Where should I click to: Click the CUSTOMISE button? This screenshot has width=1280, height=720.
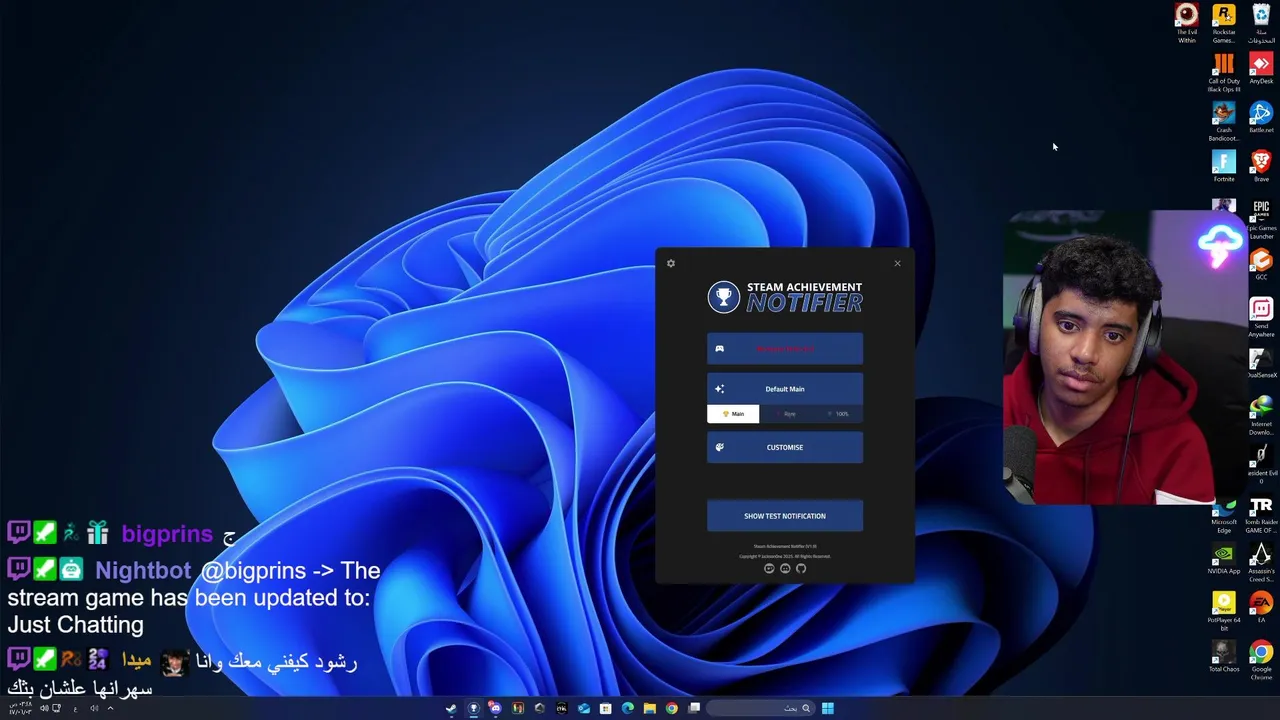click(x=785, y=447)
